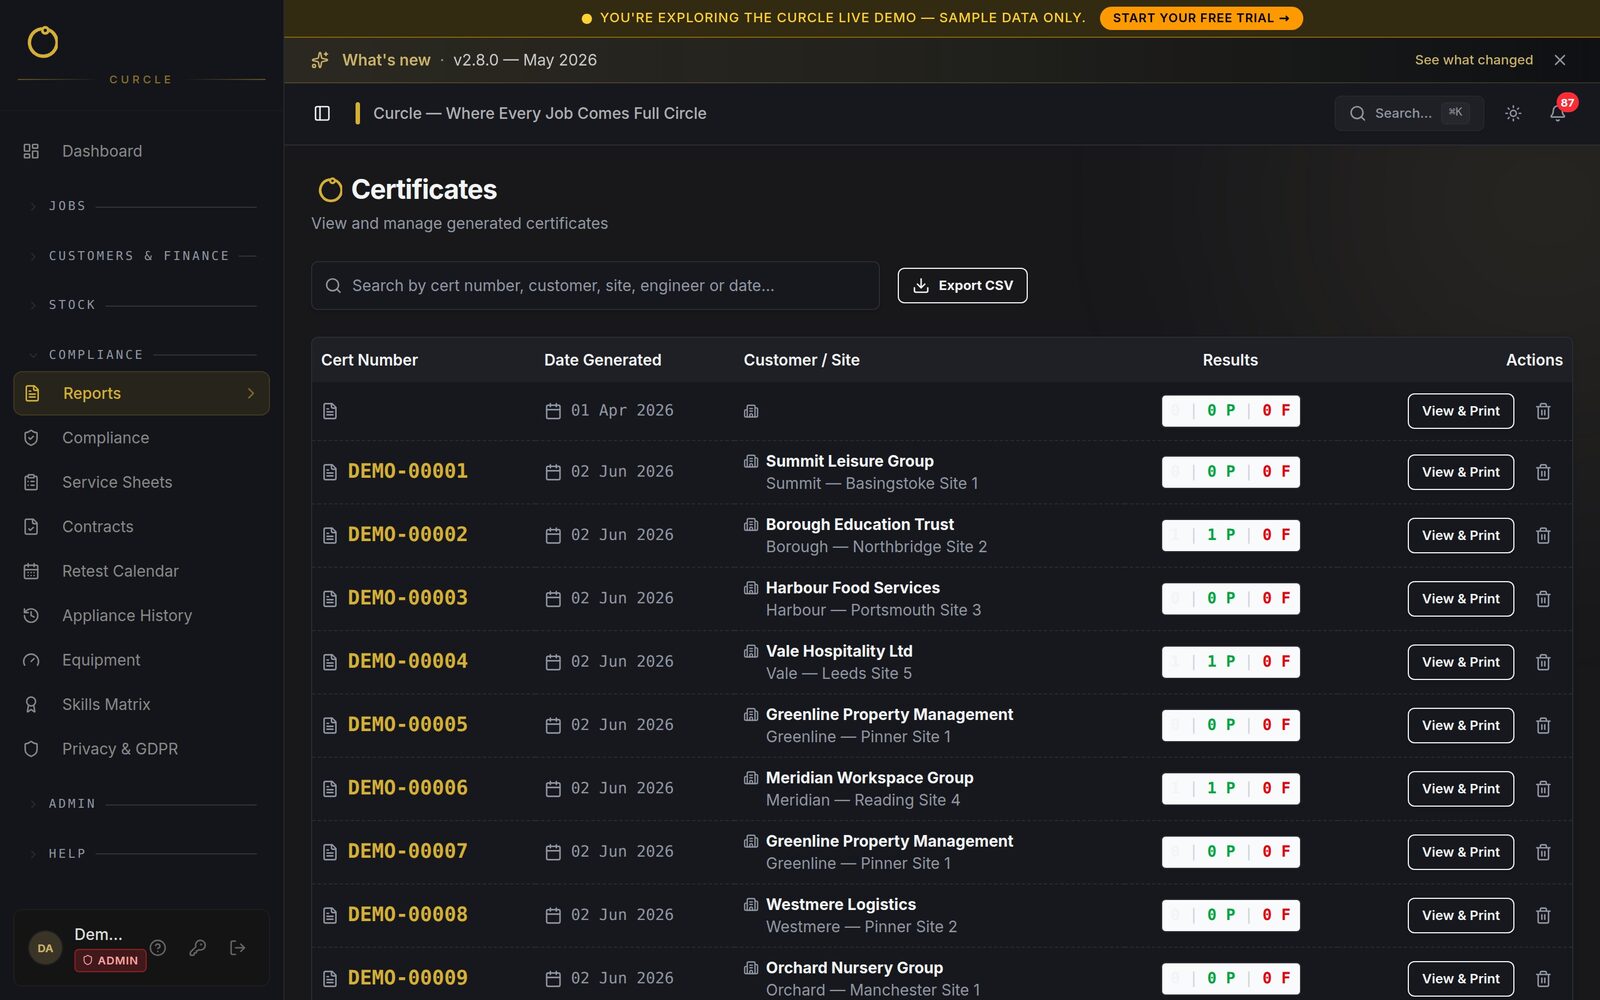
Task: Click Summit Leisure Group customer name
Action: tap(850, 461)
